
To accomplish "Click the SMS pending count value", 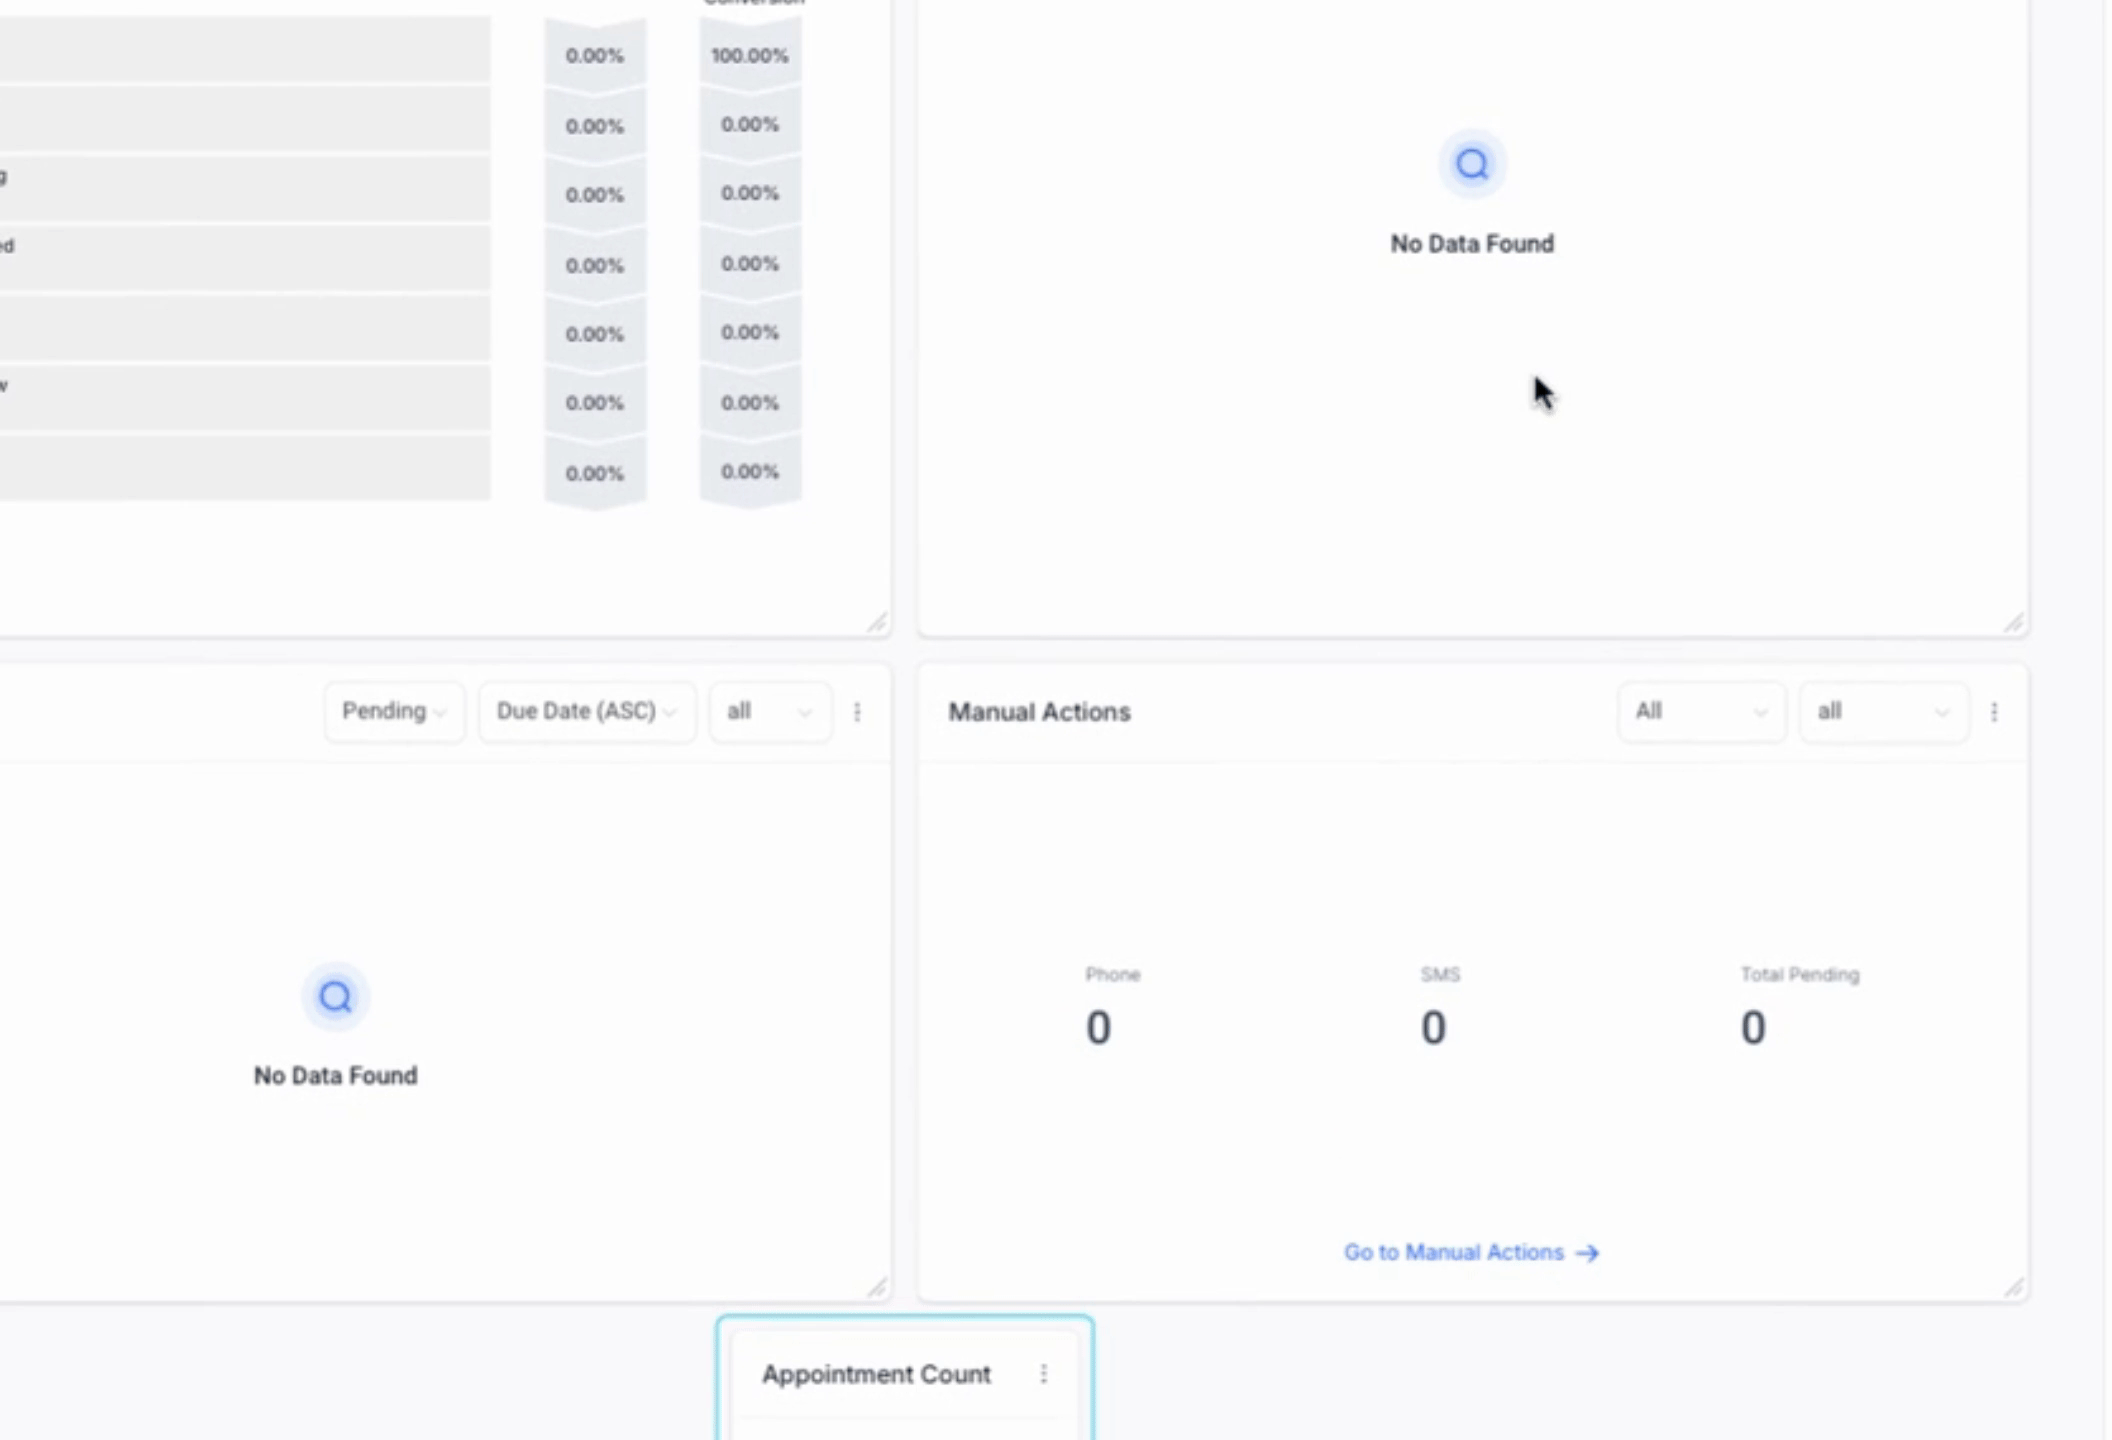I will (1433, 1028).
